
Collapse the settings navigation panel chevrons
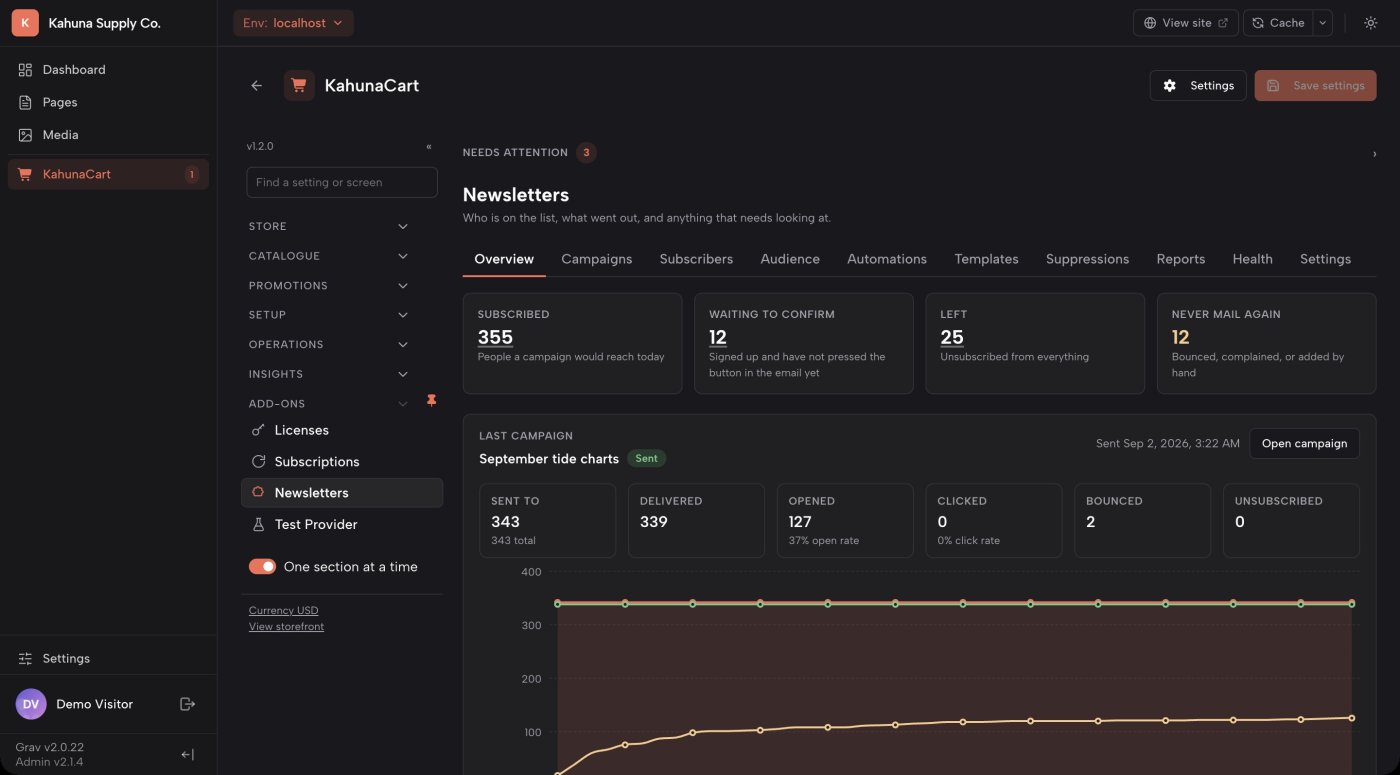click(429, 147)
